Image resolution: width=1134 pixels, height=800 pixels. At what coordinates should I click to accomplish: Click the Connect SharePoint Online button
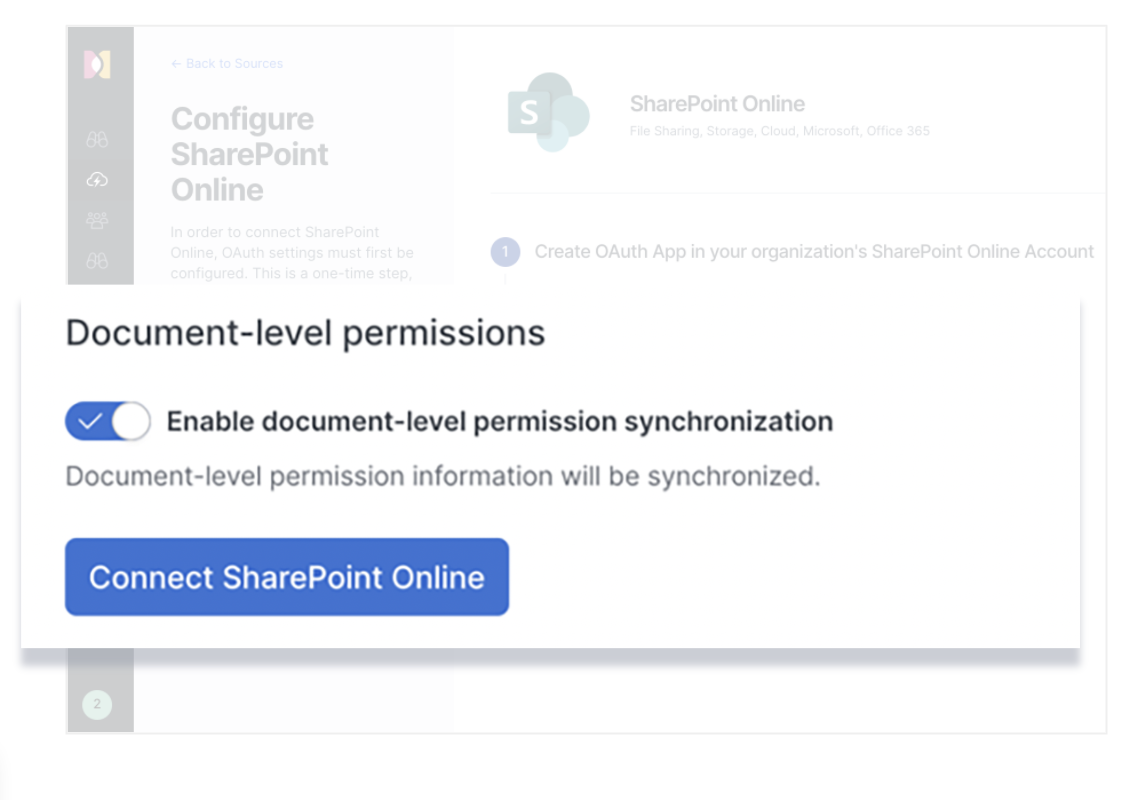[287, 576]
